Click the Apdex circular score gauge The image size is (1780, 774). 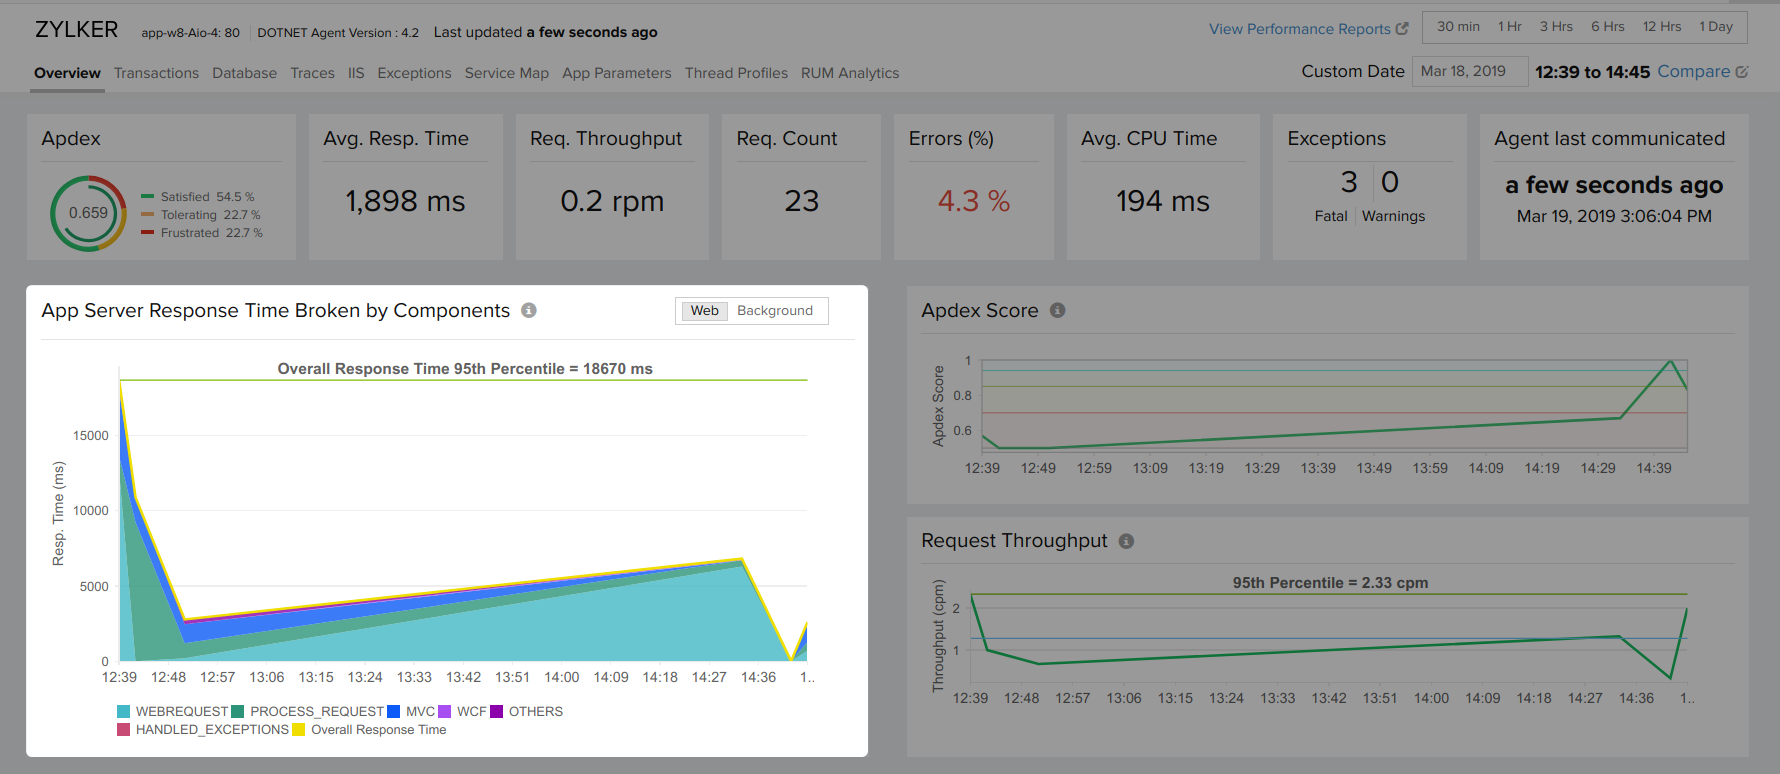click(88, 213)
